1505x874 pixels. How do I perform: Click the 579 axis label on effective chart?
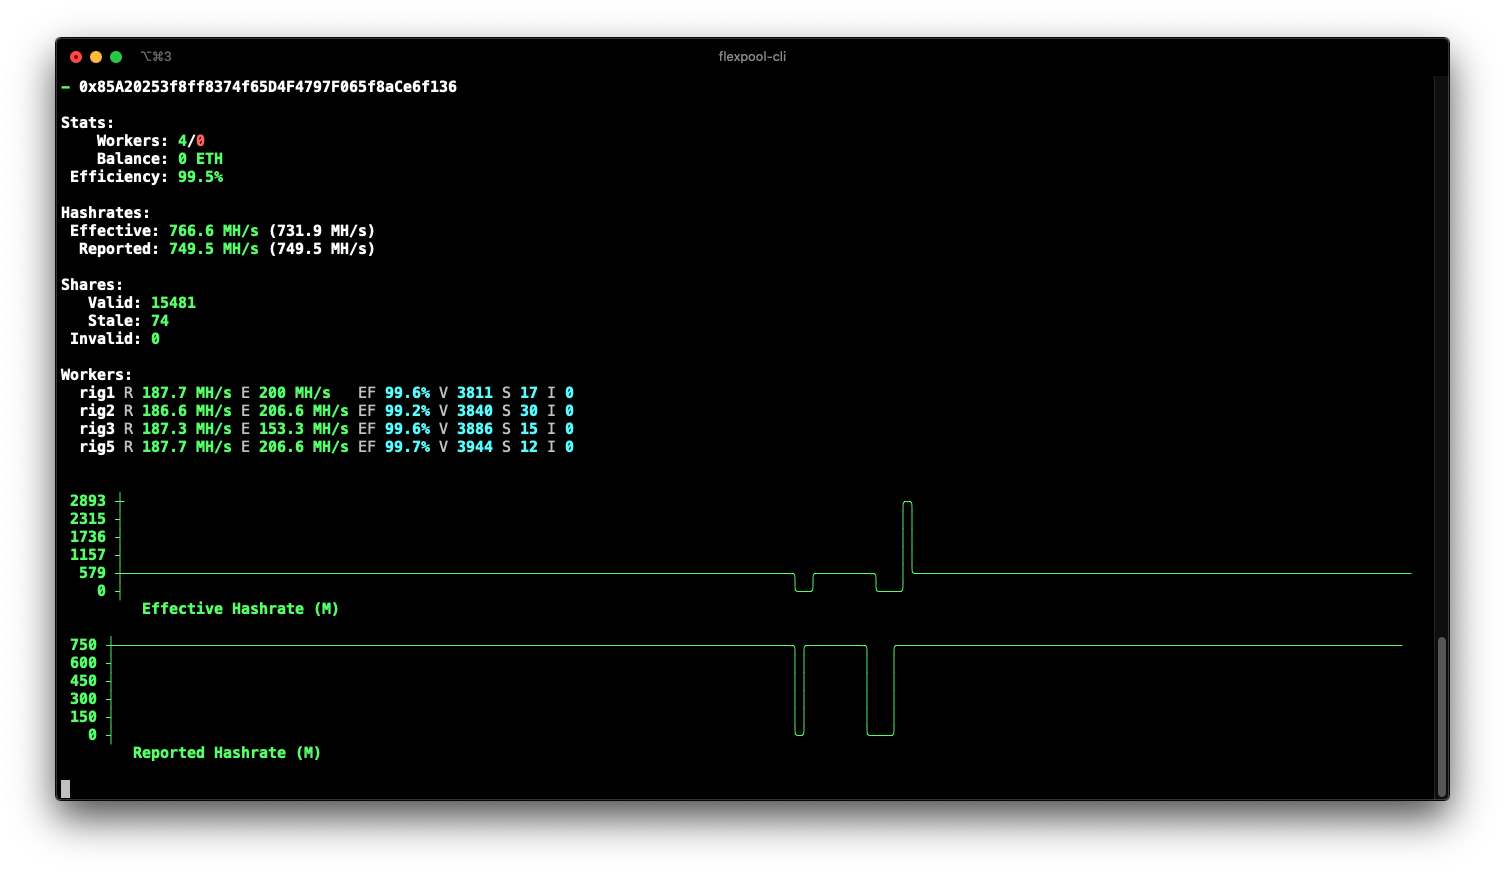(x=92, y=573)
